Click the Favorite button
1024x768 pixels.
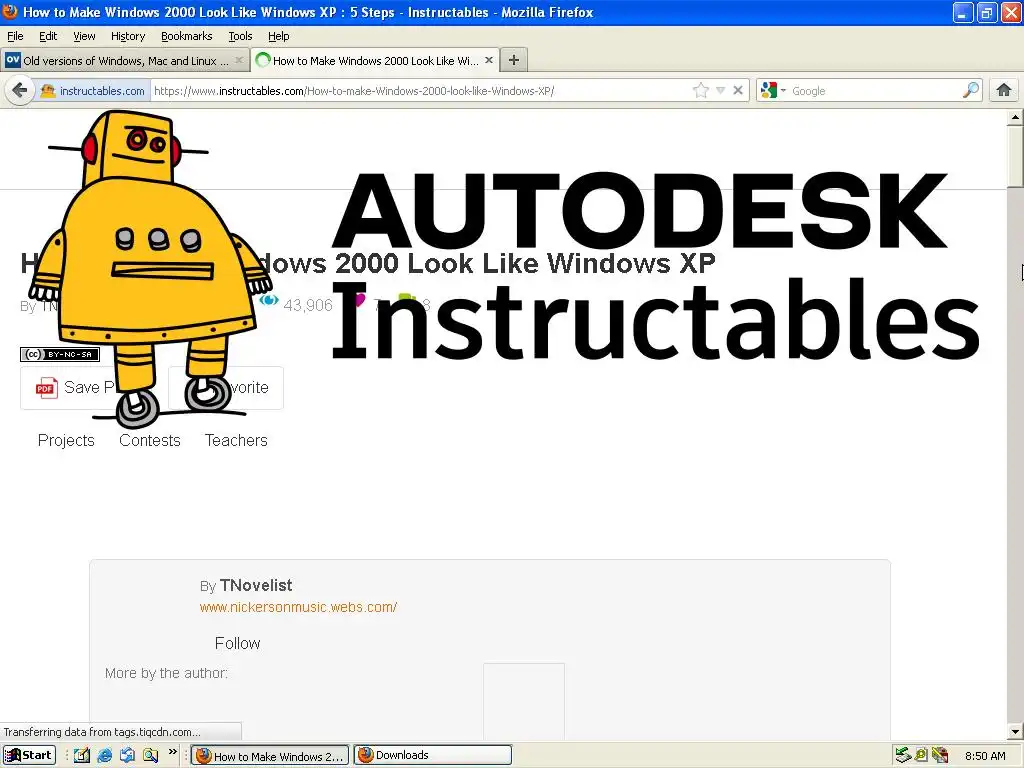227,388
